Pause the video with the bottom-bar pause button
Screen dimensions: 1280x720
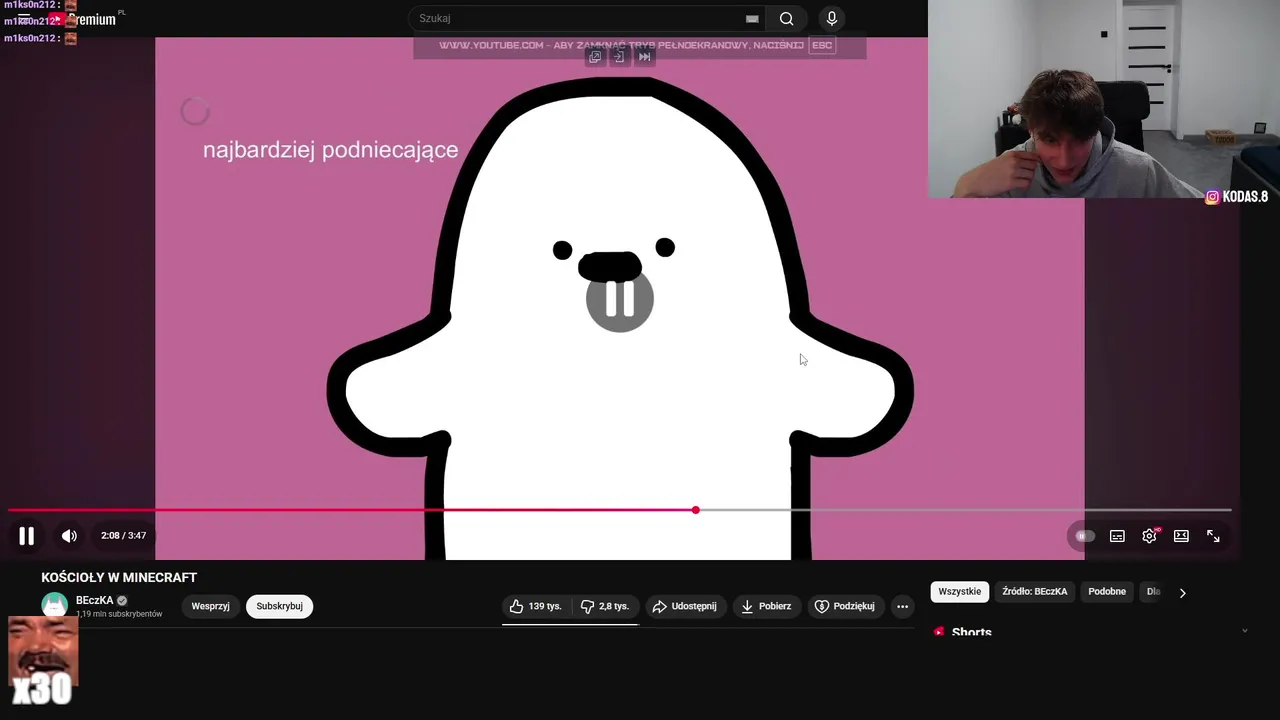click(27, 536)
